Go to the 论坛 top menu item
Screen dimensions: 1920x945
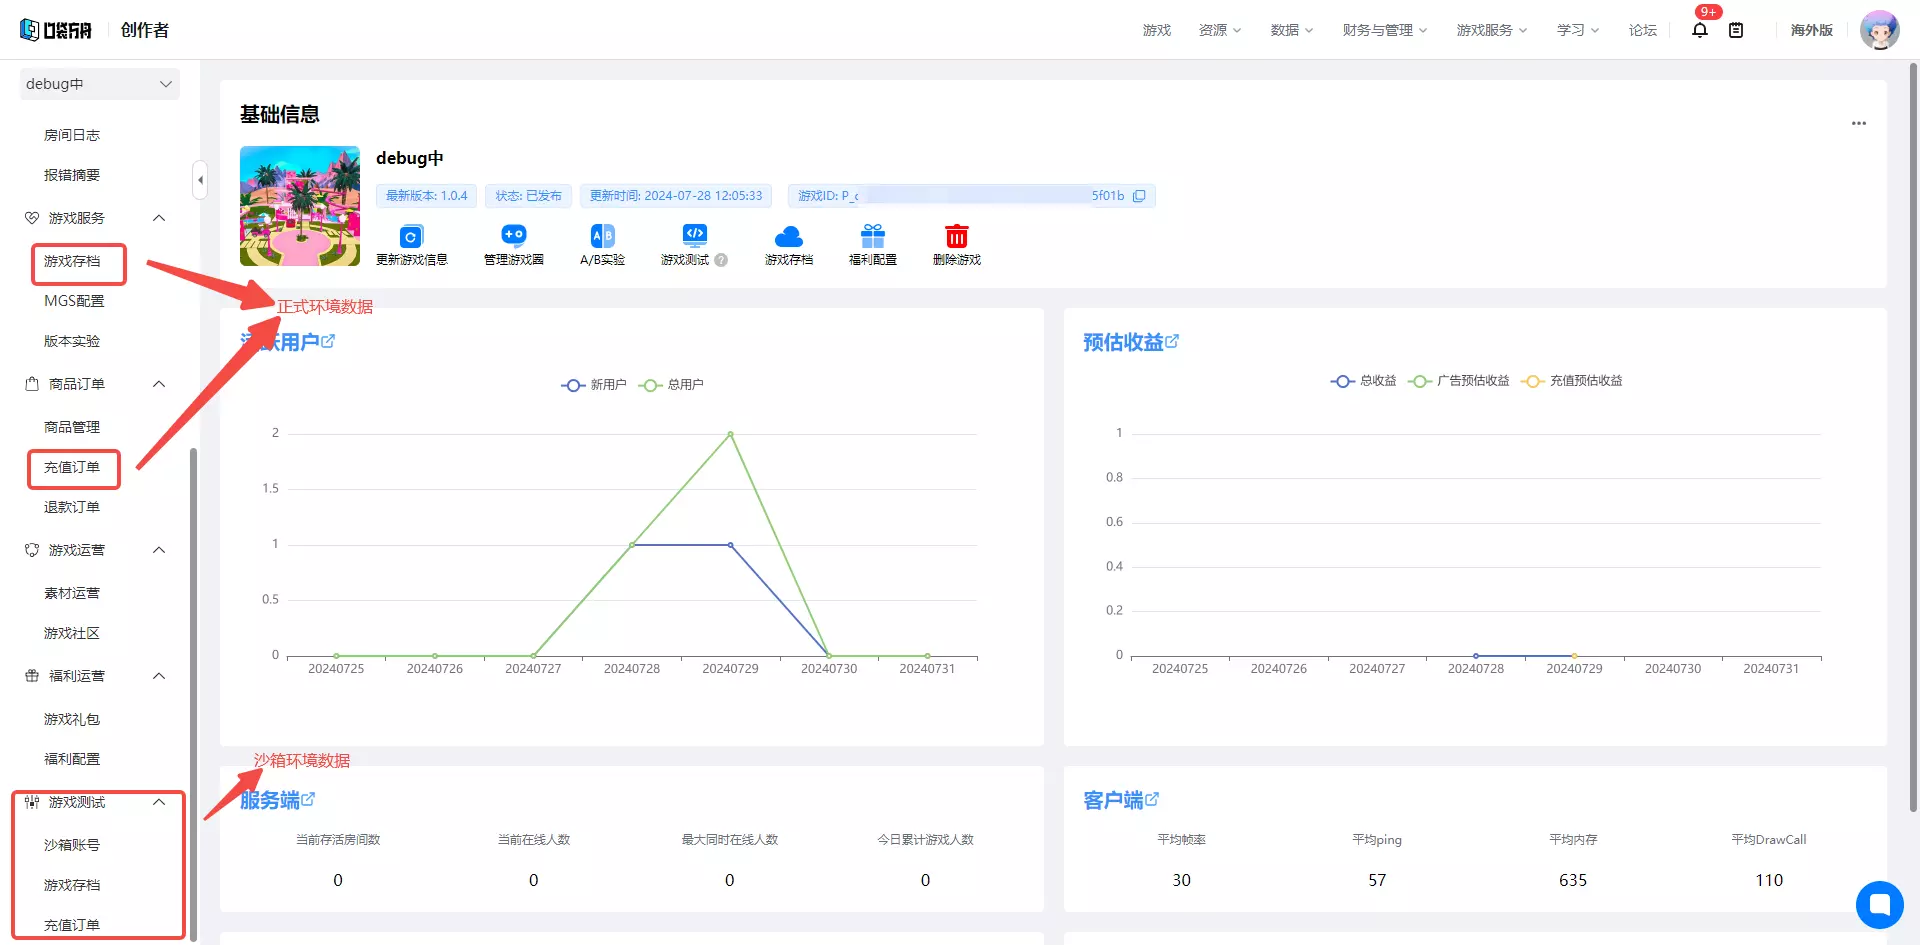point(1643,30)
